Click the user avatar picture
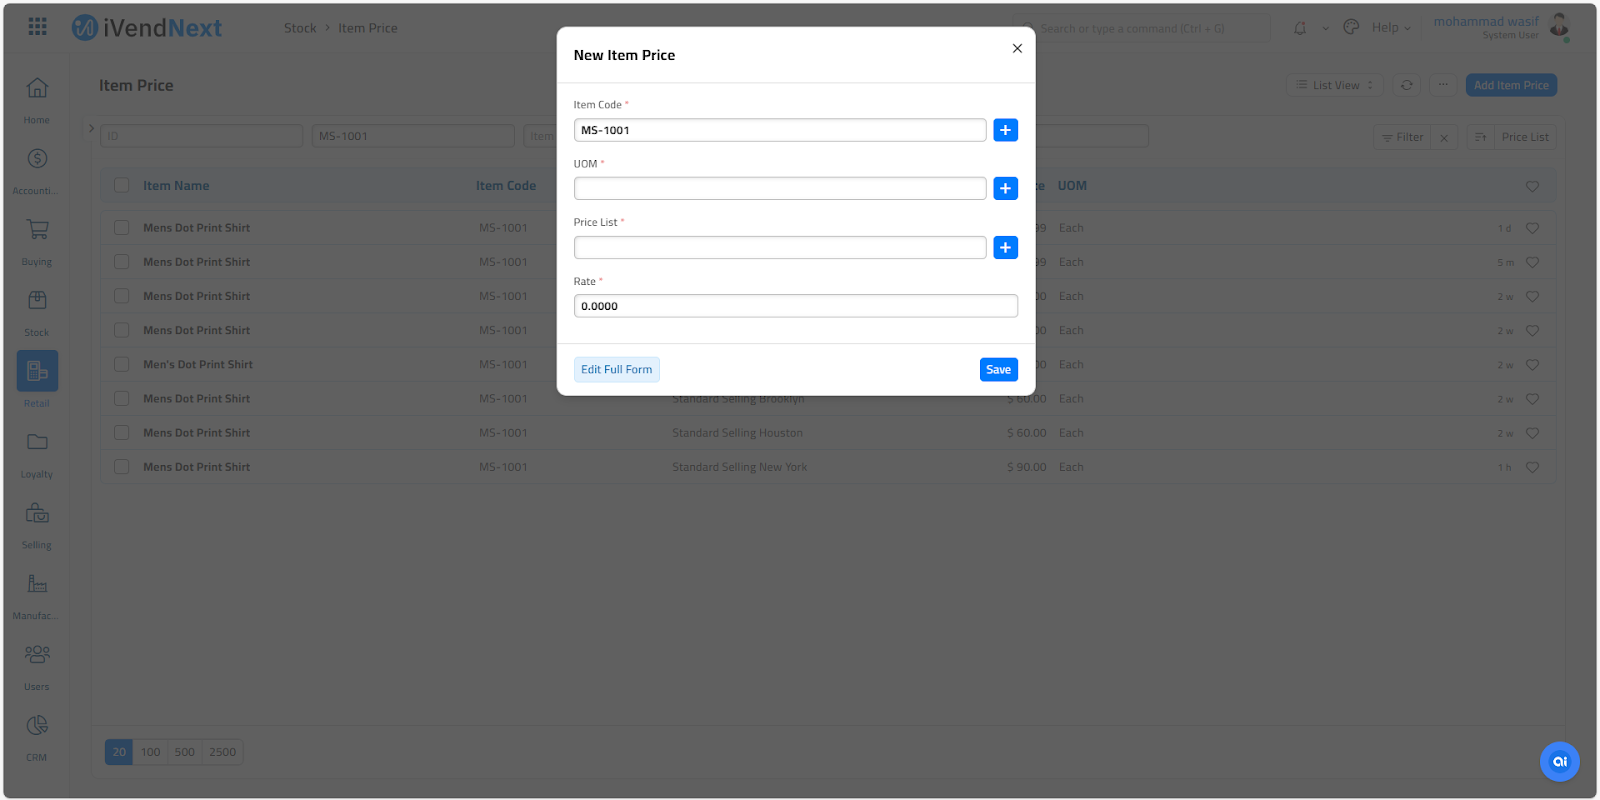This screenshot has width=1600, height=800. pos(1559,26)
